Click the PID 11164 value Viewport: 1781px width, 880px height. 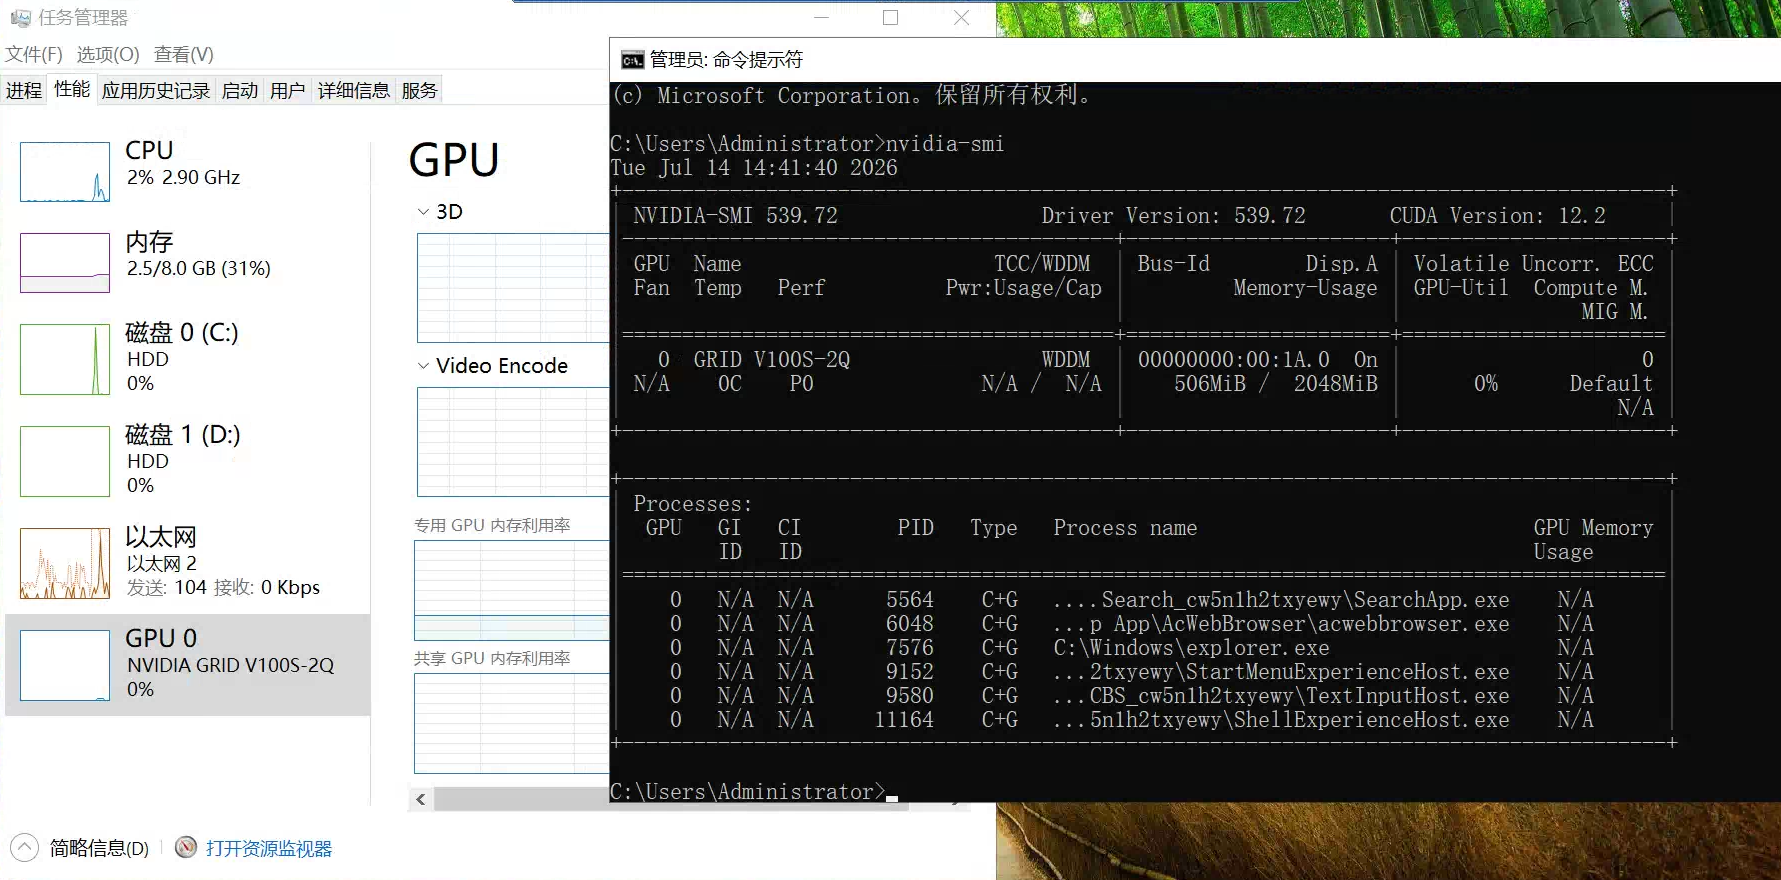coord(904,720)
